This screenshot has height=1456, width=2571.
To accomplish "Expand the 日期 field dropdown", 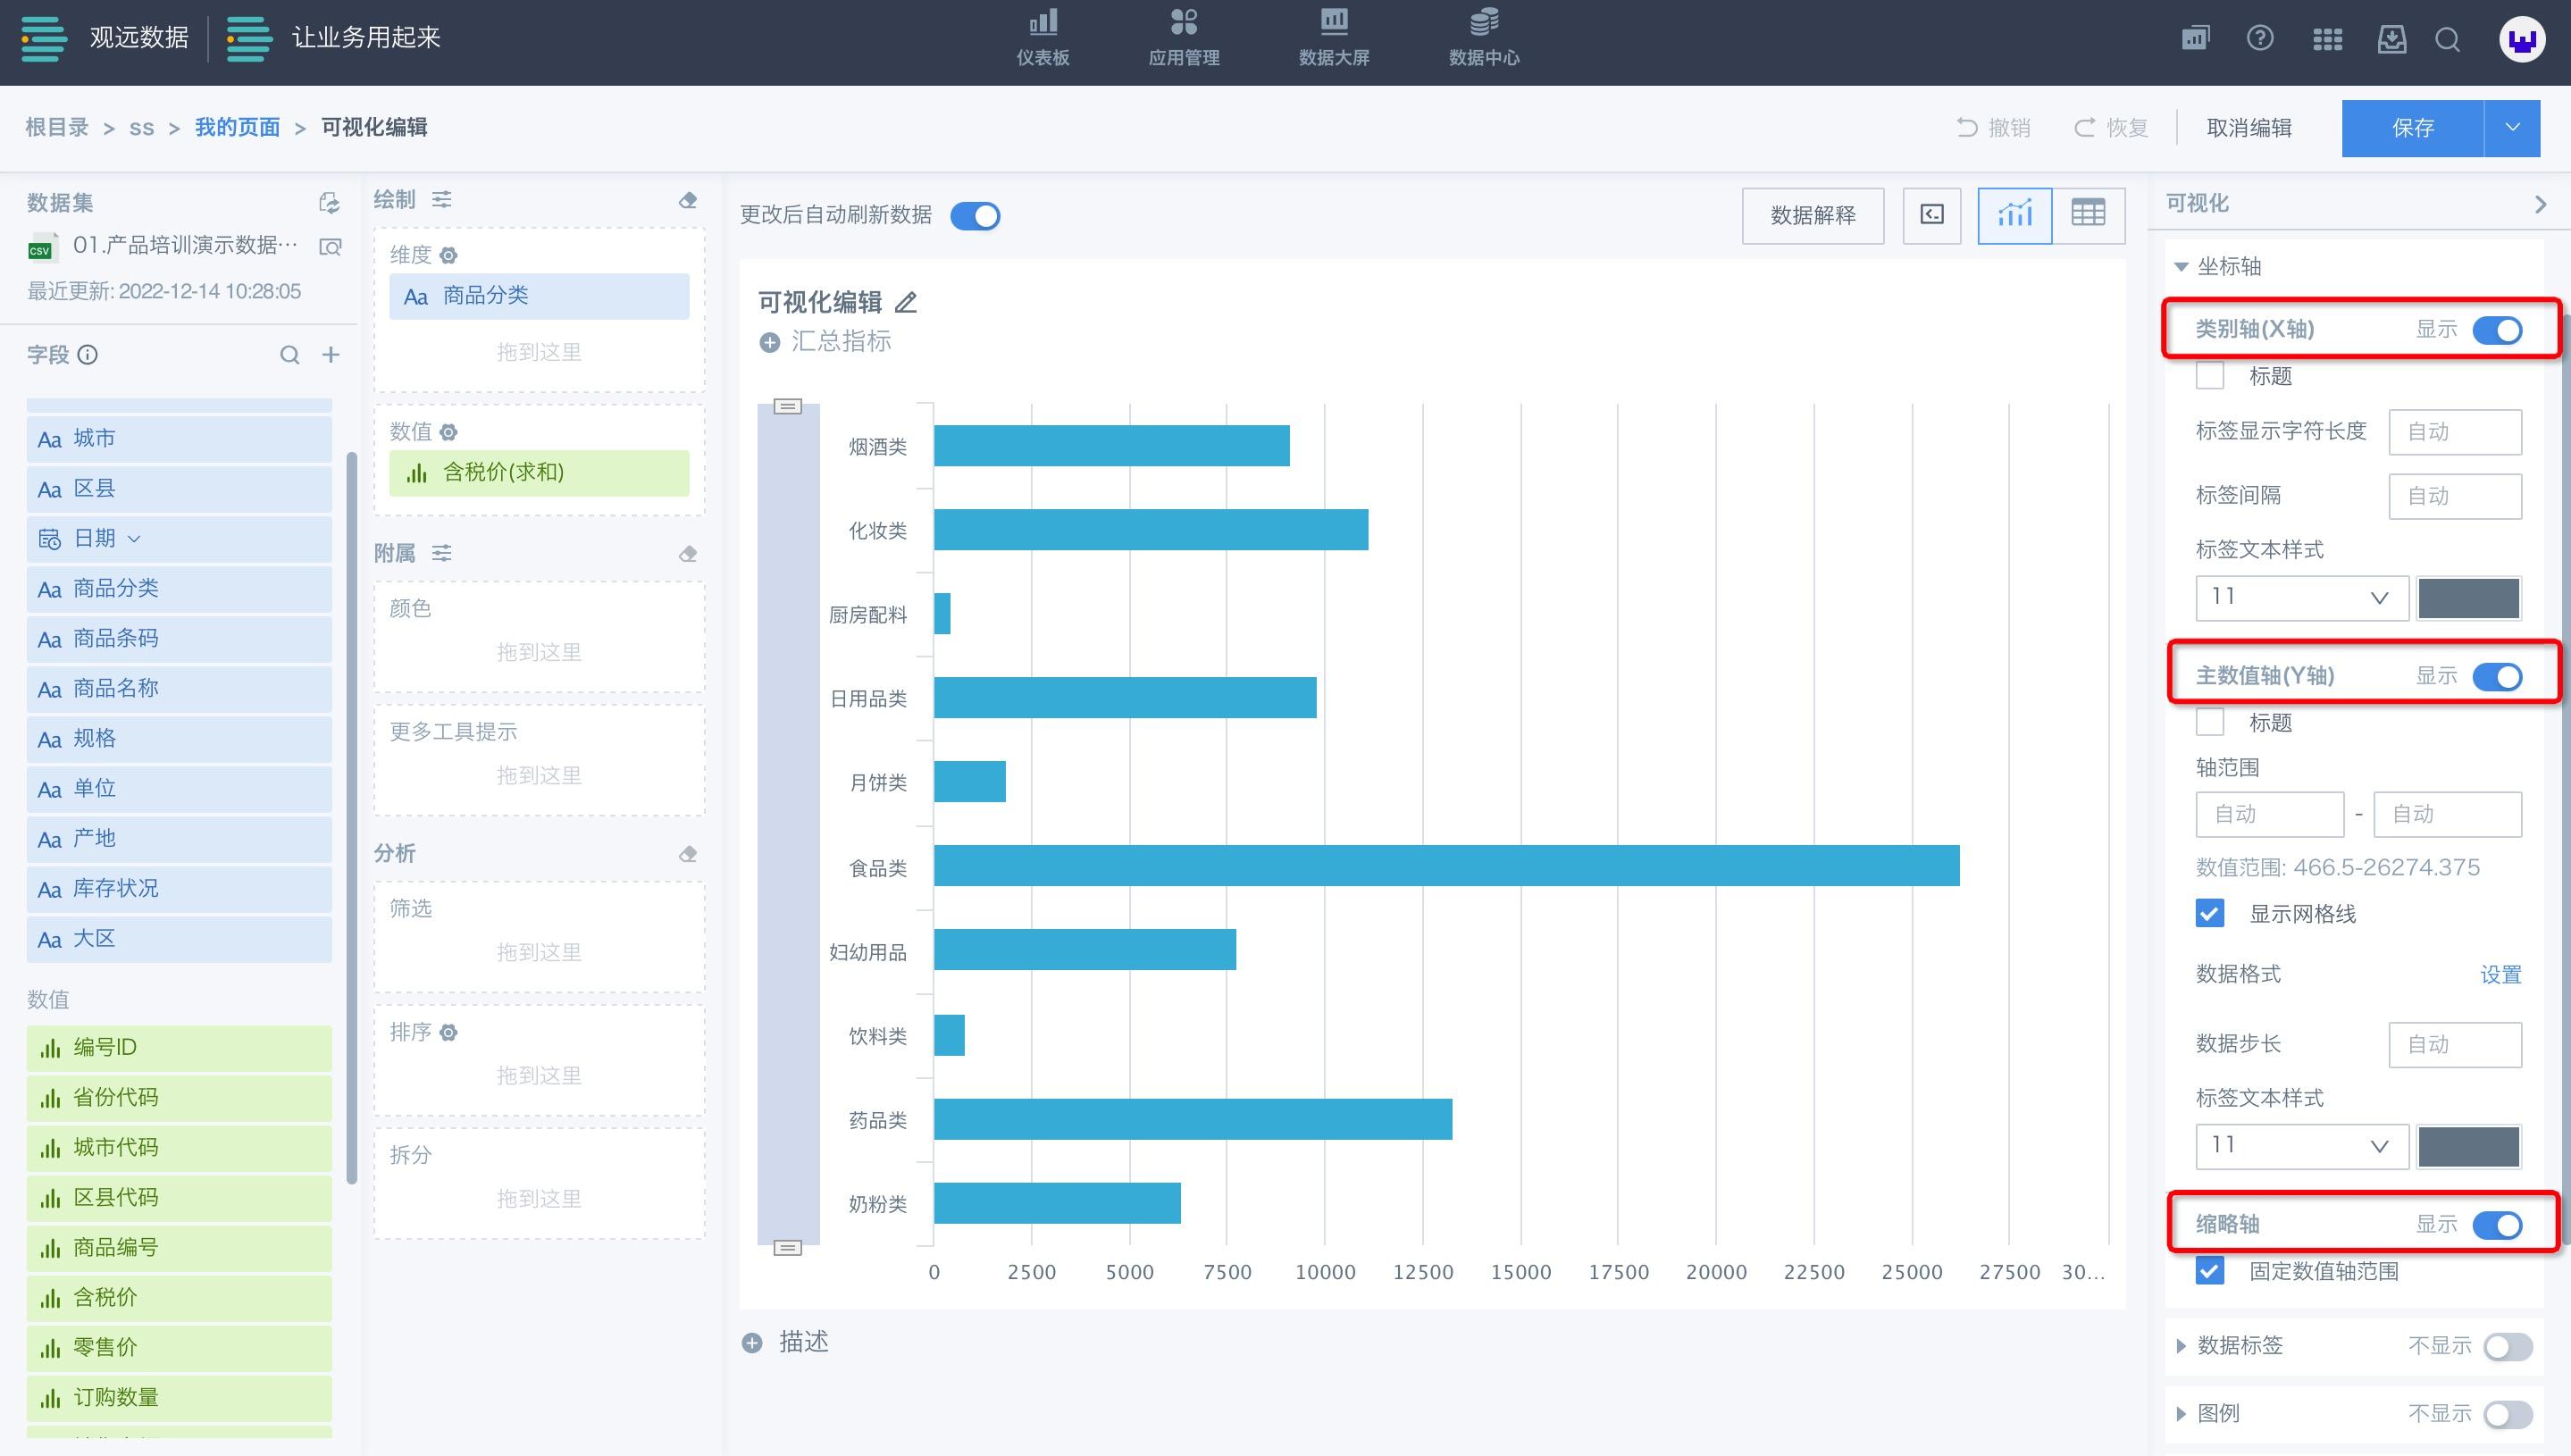I will (x=134, y=539).
